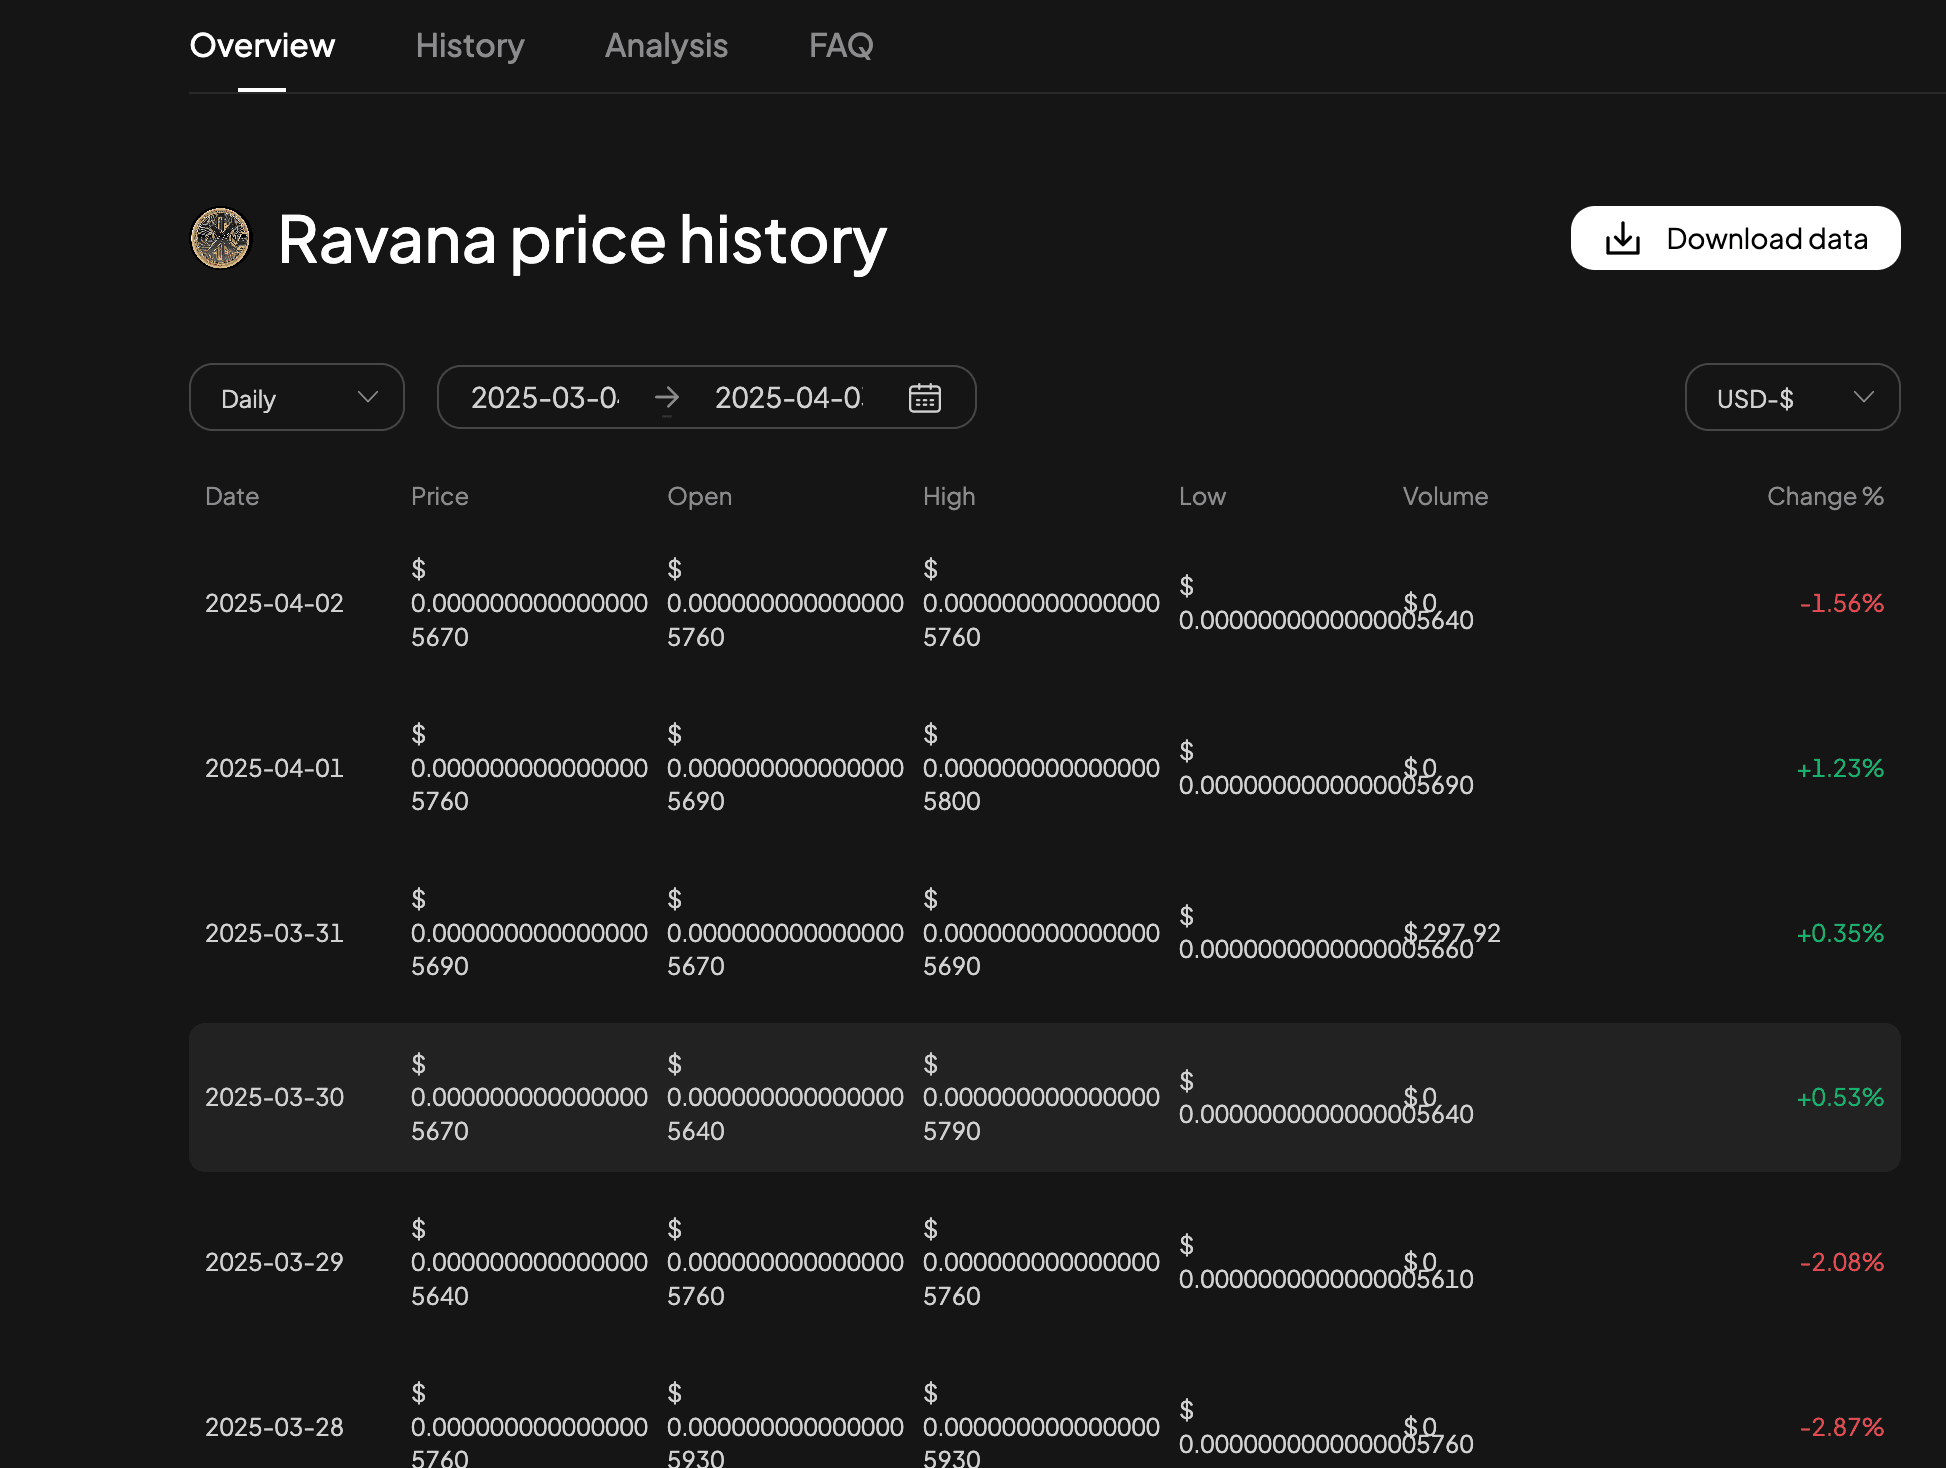This screenshot has height=1468, width=1946.
Task: Open the FAQ section
Action: tap(841, 45)
